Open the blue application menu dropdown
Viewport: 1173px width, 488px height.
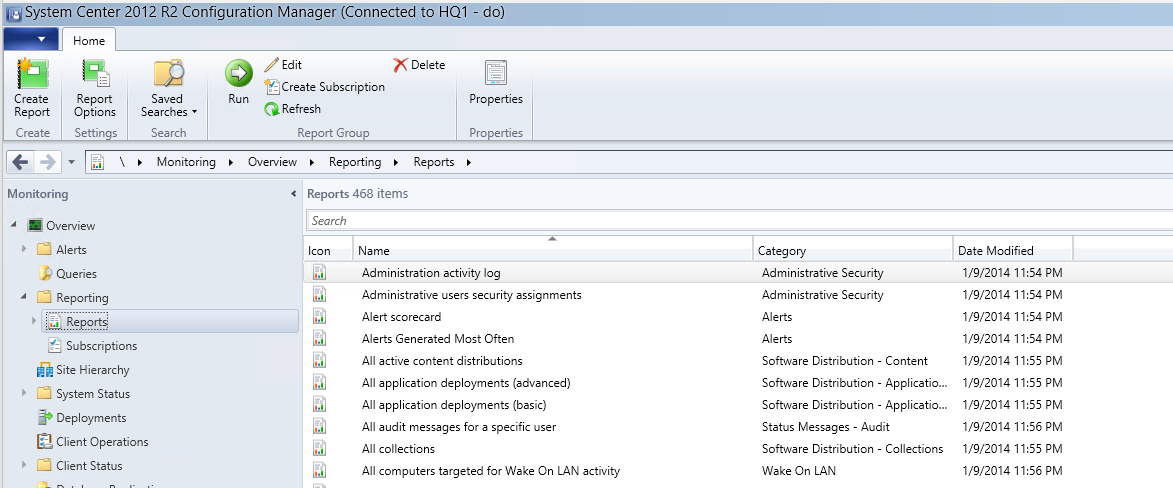click(31, 39)
